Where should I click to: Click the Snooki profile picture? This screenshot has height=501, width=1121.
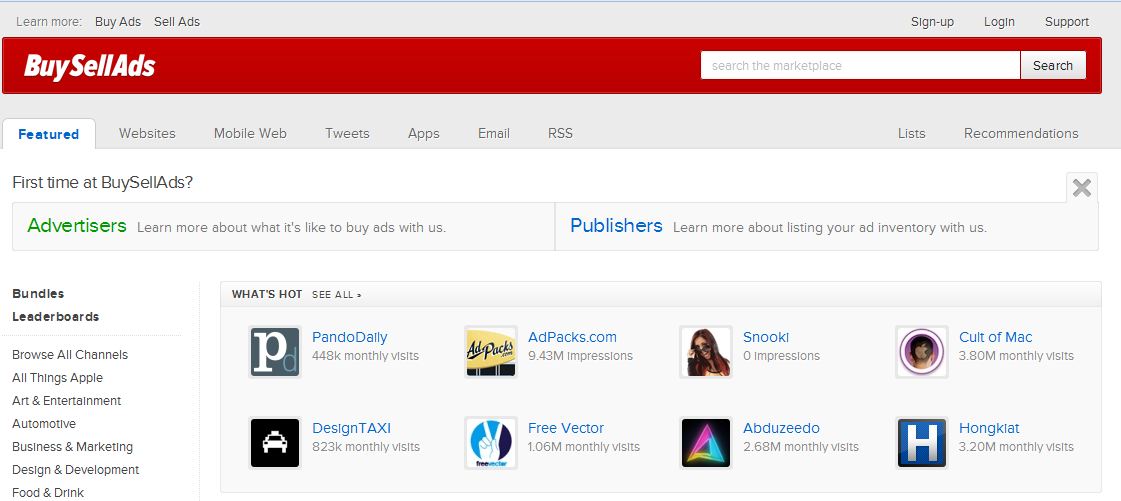705,352
